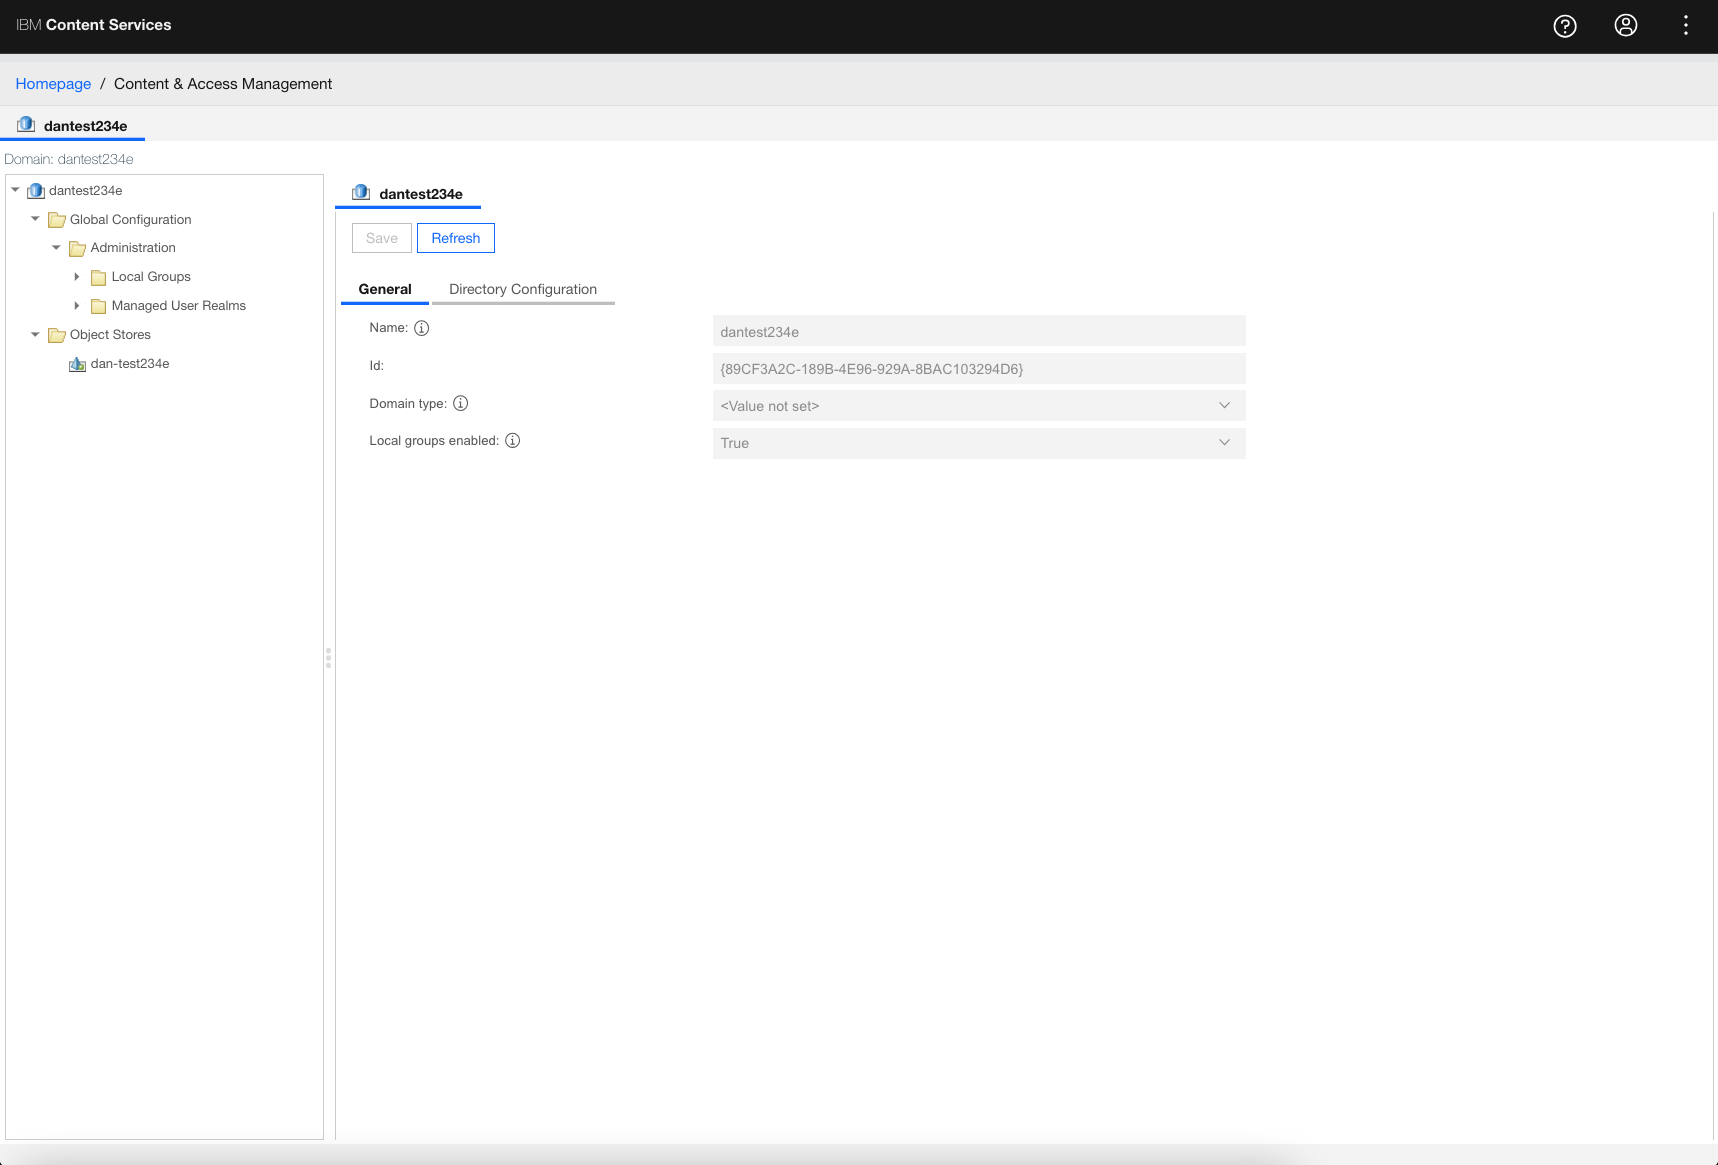Show info tooltip for Local groups enabled
This screenshot has width=1718, height=1165.
click(513, 440)
